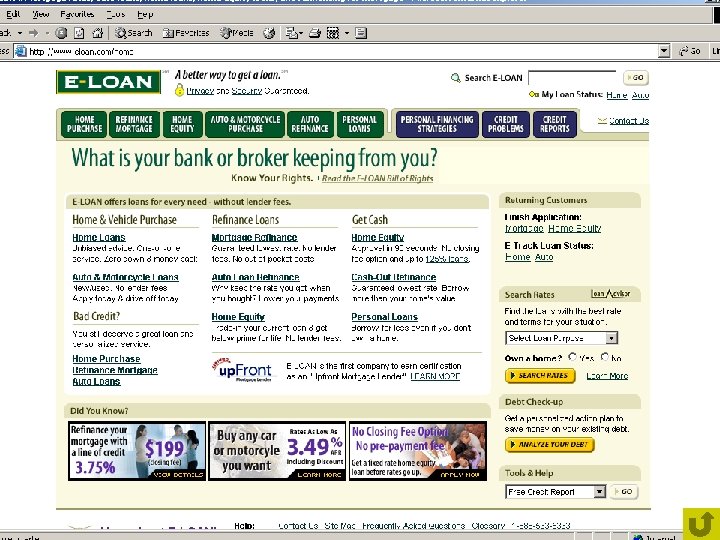Image resolution: width=720 pixels, height=540 pixels.
Task: Click the magnifier icon next to Search E-LOAN
Action: click(456, 78)
